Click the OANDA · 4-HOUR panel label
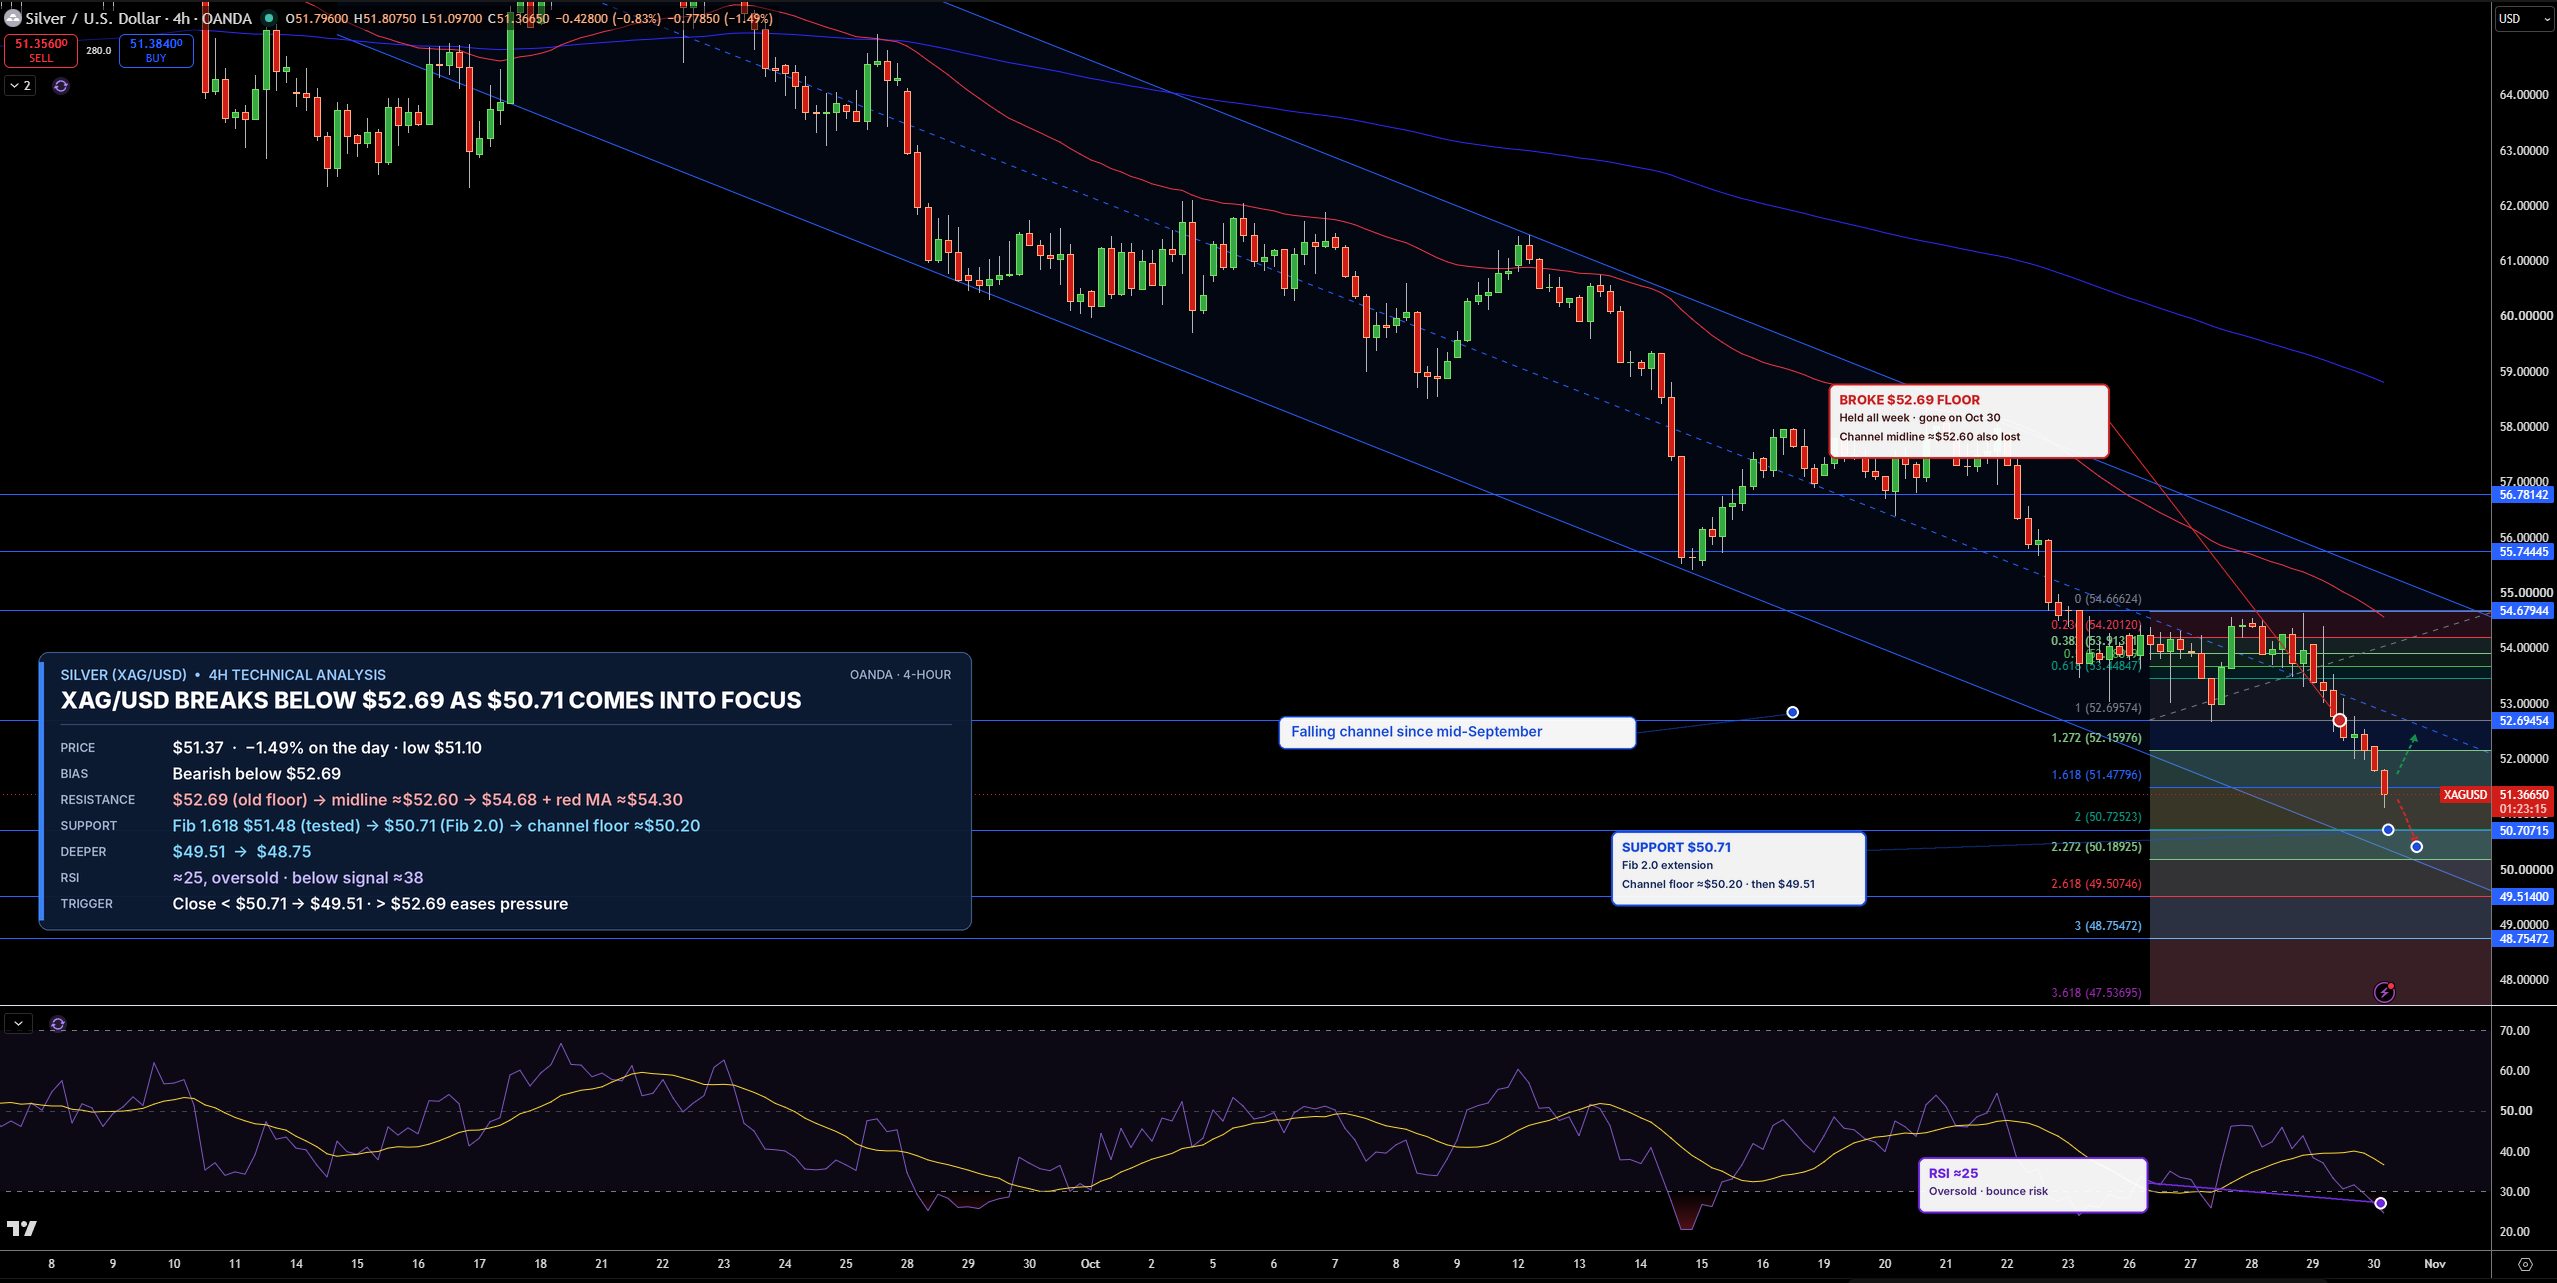Image resolution: width=2557 pixels, height=1283 pixels. 900,675
